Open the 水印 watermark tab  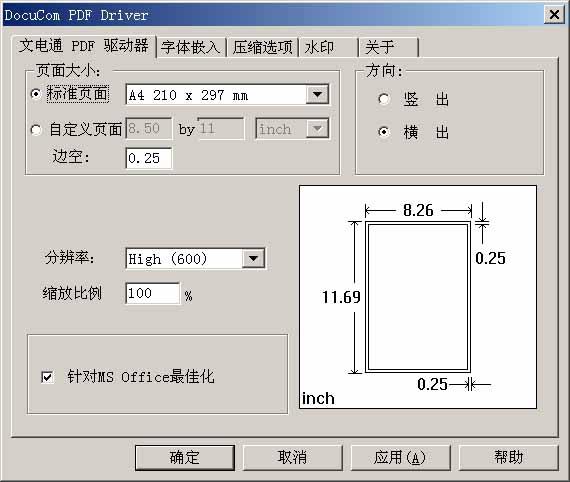[328, 47]
